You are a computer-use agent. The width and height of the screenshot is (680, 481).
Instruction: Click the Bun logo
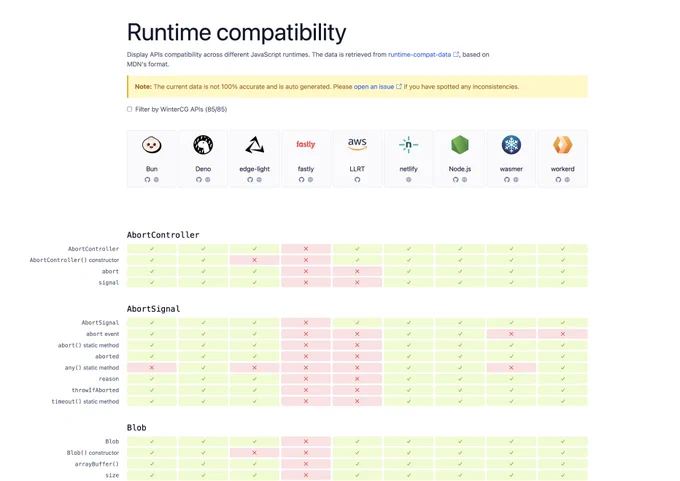pos(152,145)
